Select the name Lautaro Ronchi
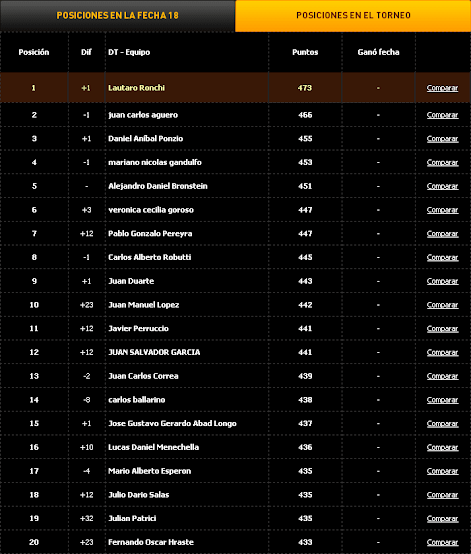This screenshot has height=554, width=471. tap(136, 88)
